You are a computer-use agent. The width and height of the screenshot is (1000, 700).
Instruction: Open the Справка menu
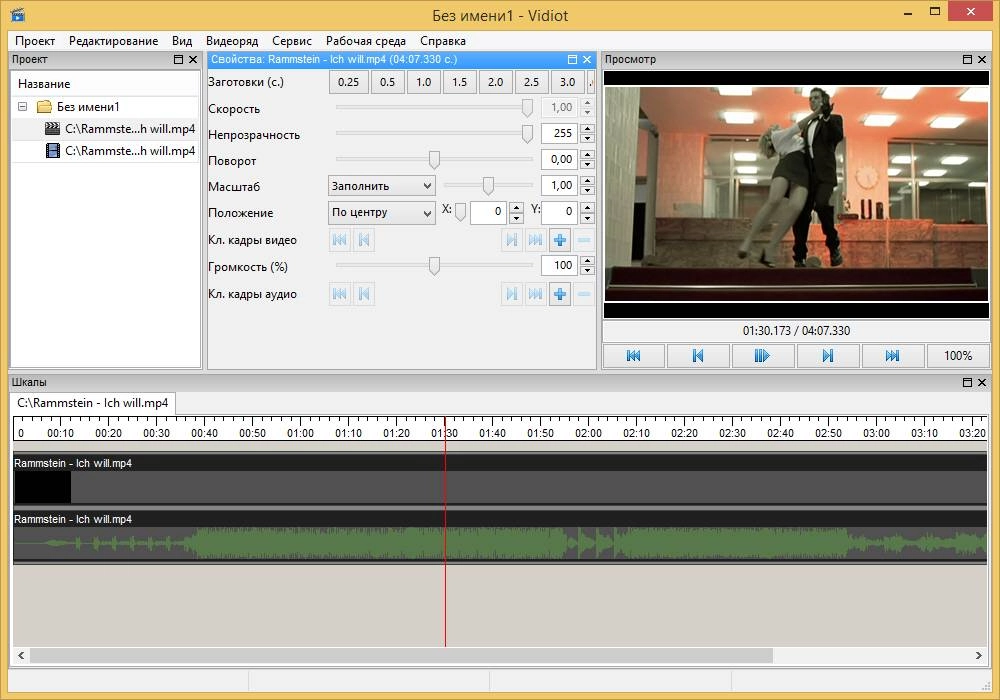[443, 41]
